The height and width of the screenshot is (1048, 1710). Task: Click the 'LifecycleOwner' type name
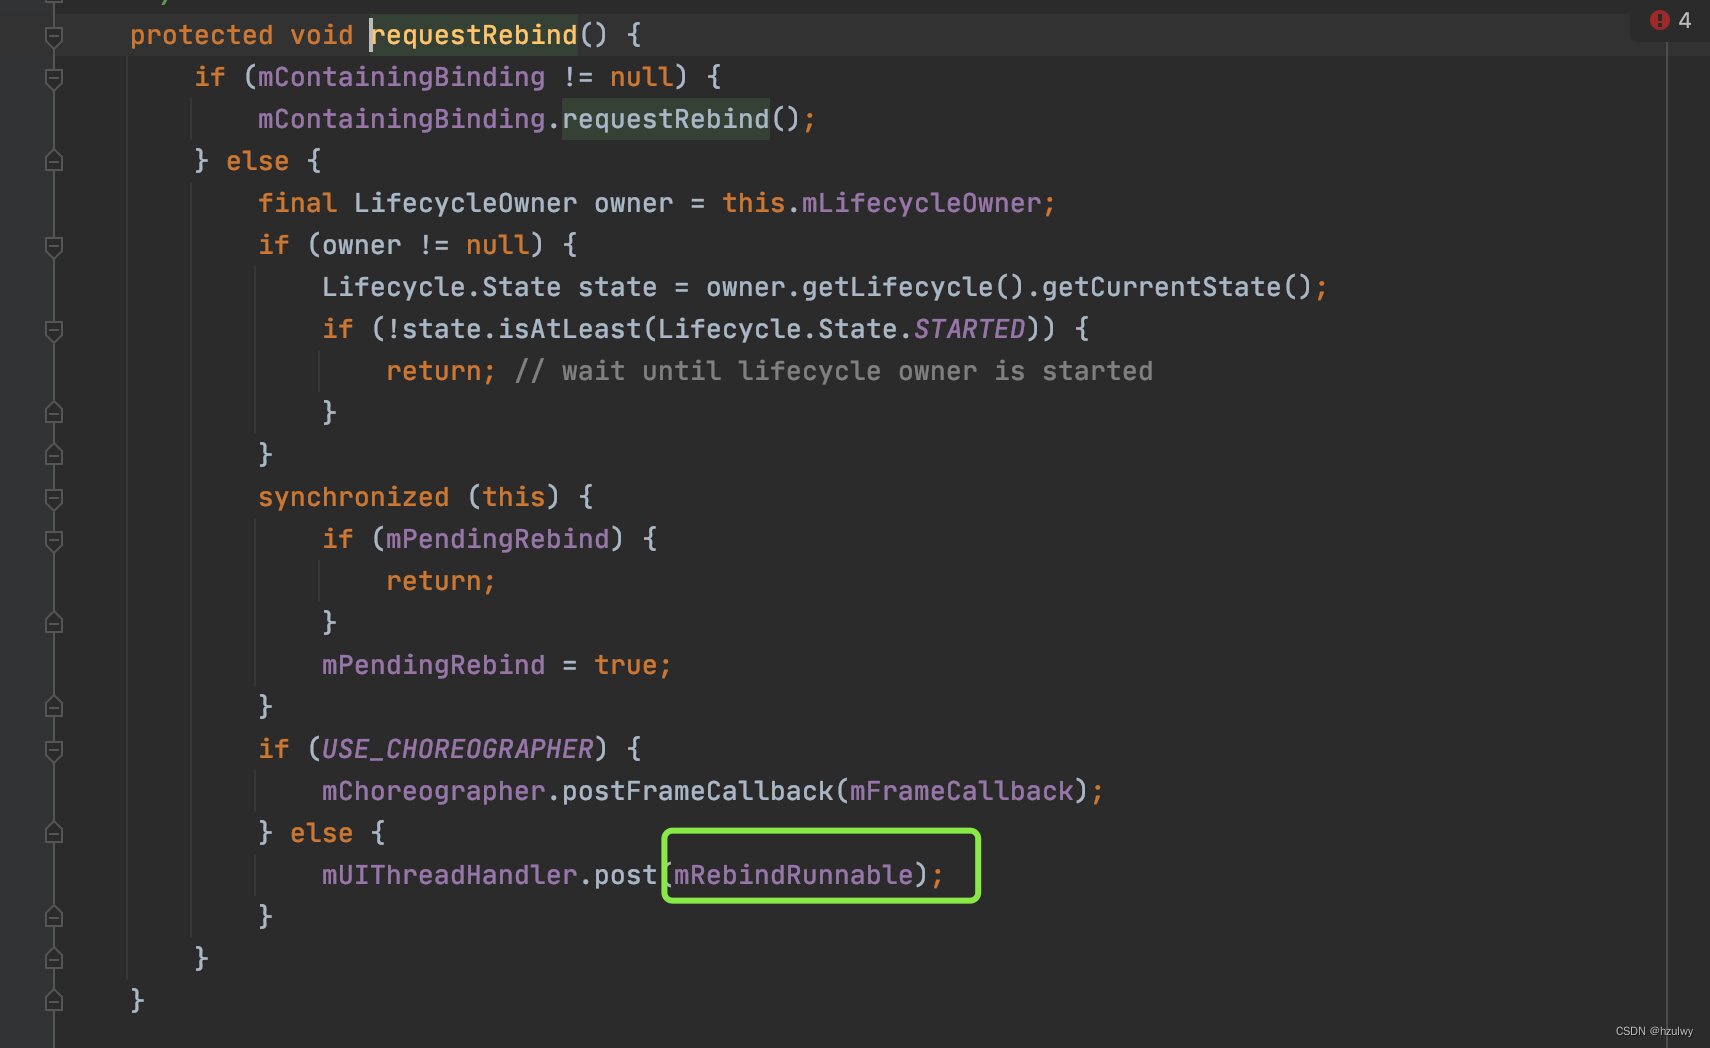pyautogui.click(x=465, y=203)
